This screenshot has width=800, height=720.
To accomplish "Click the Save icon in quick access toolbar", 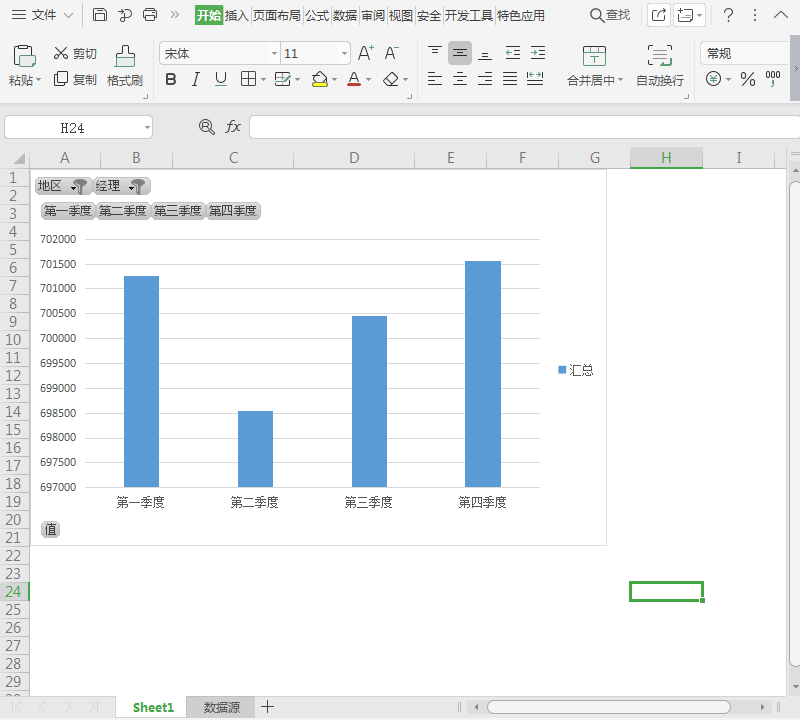I will (100, 15).
